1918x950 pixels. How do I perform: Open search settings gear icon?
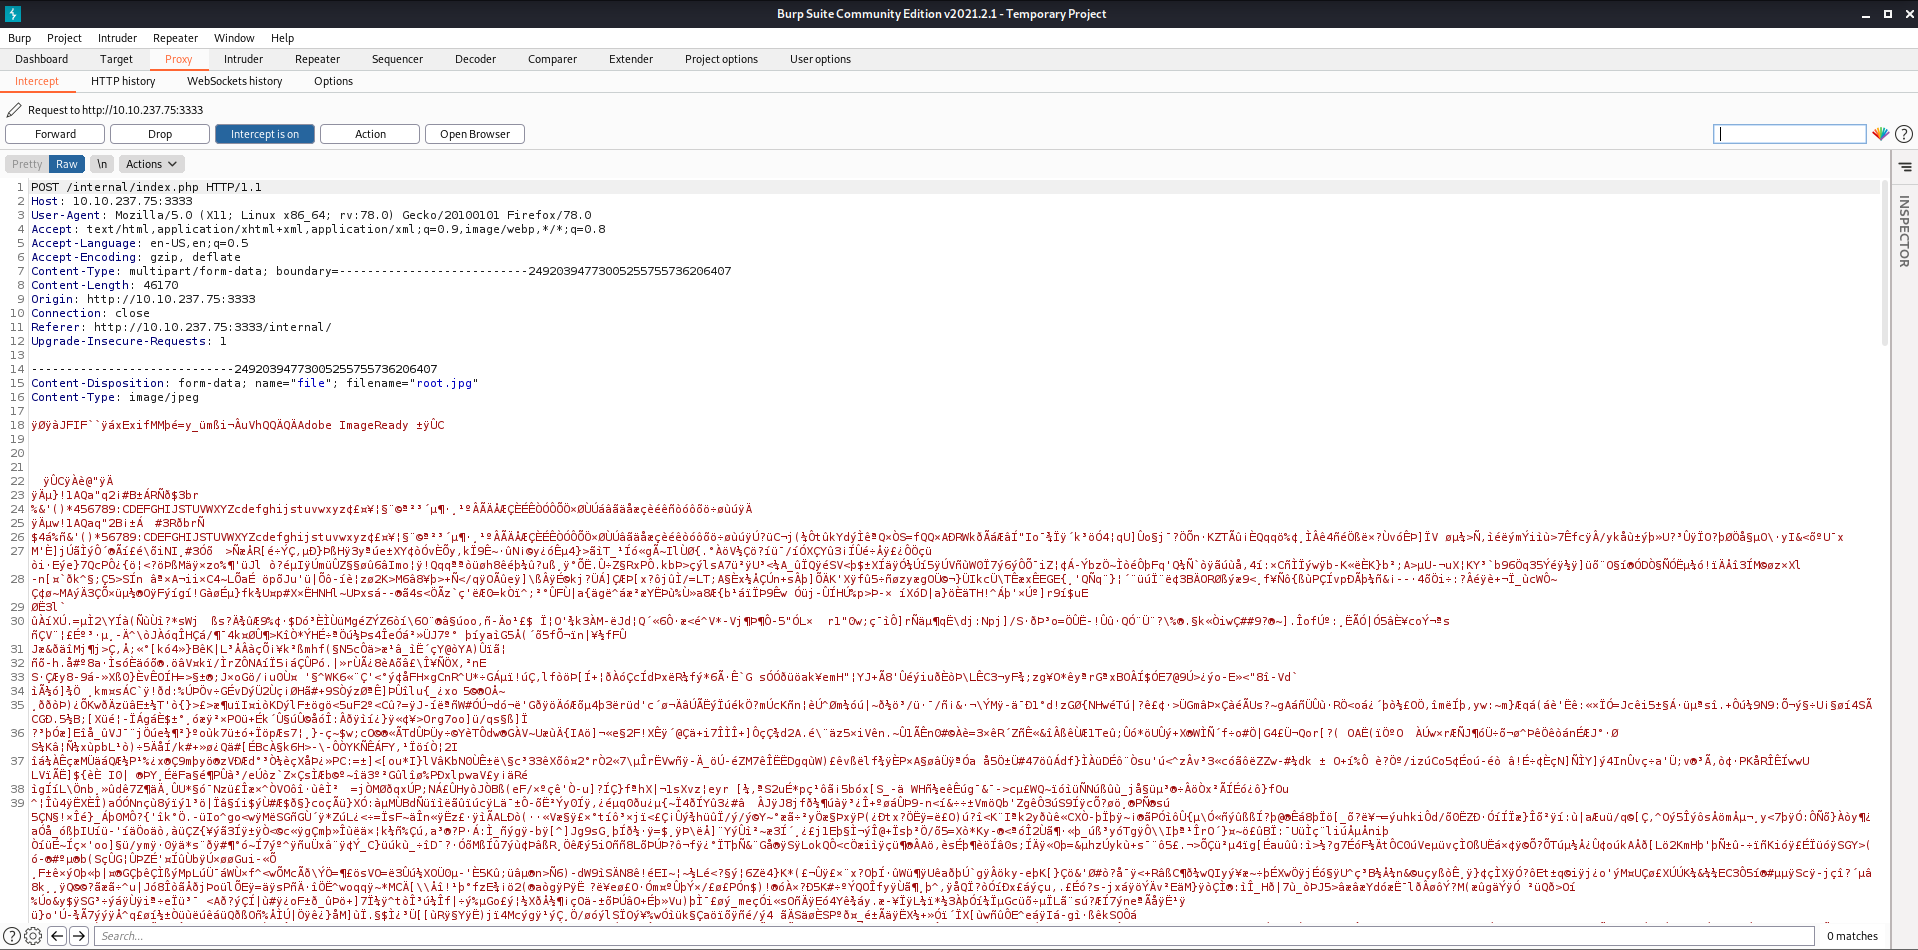tap(33, 936)
